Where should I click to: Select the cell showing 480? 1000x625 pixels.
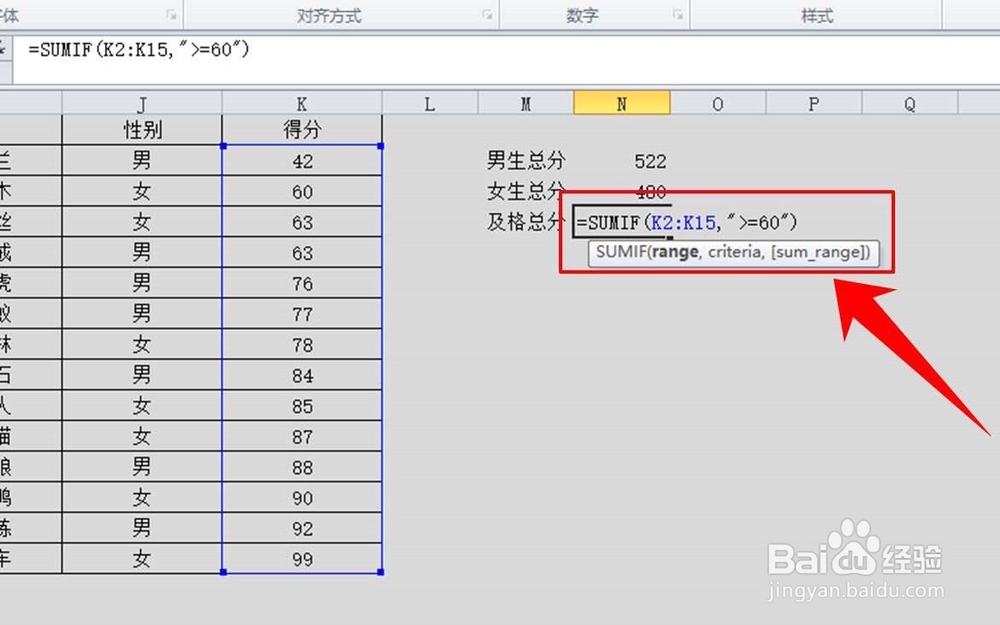point(650,191)
